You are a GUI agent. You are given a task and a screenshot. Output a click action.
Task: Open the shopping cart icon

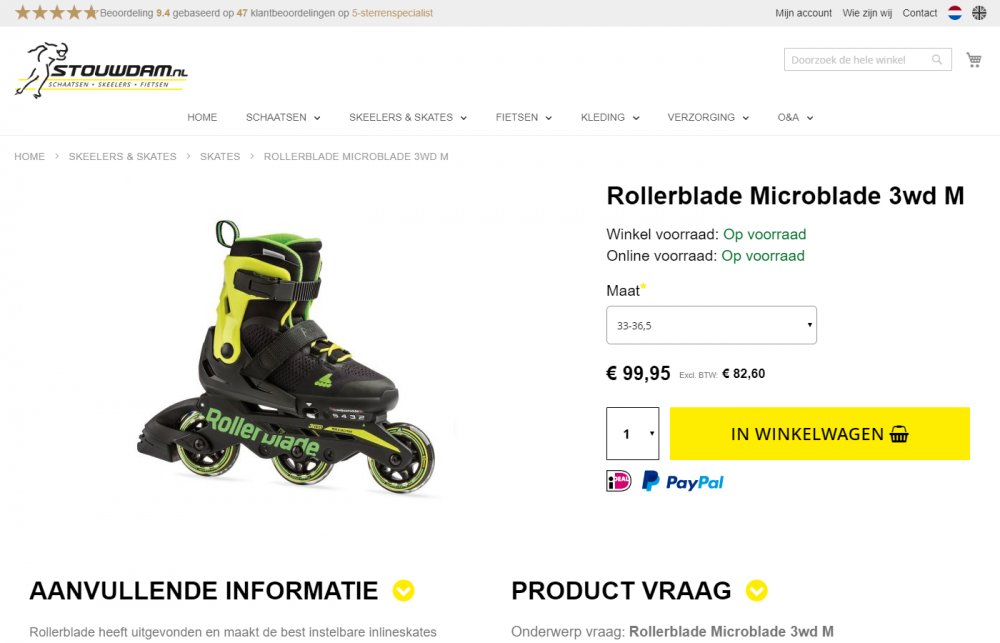[973, 60]
